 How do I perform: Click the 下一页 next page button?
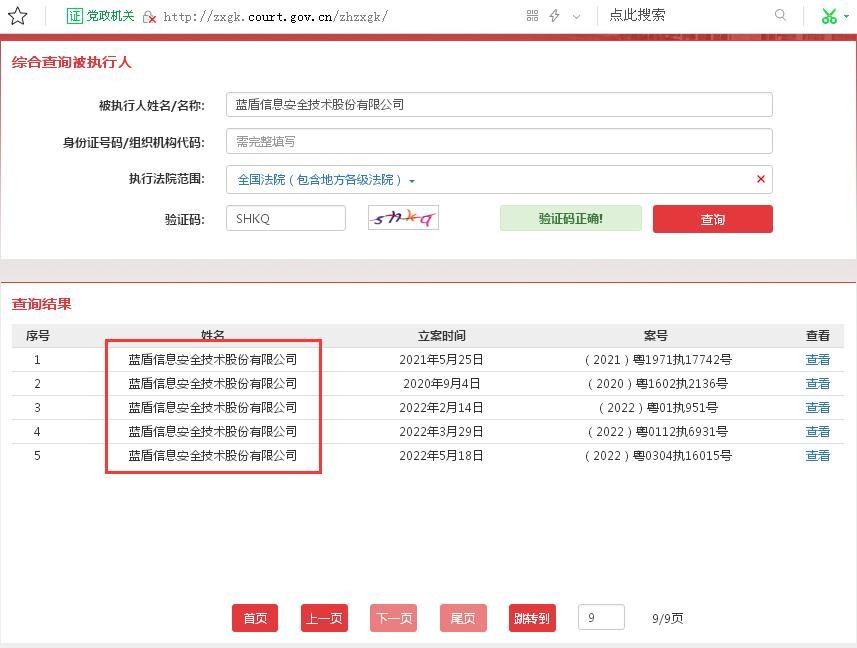[394, 618]
